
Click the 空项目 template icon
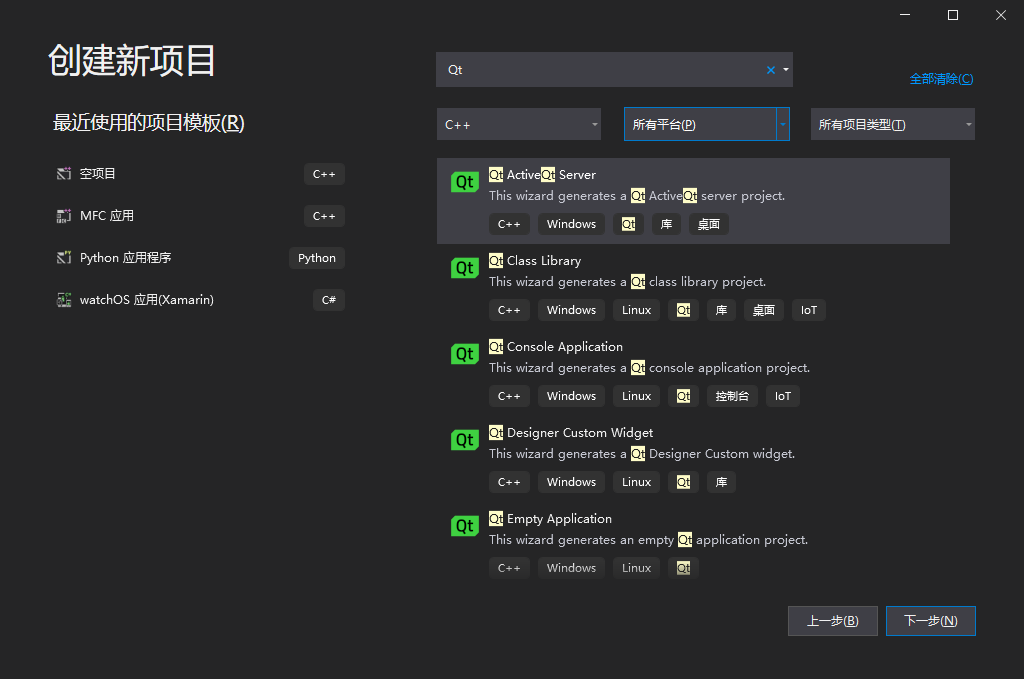(63, 174)
